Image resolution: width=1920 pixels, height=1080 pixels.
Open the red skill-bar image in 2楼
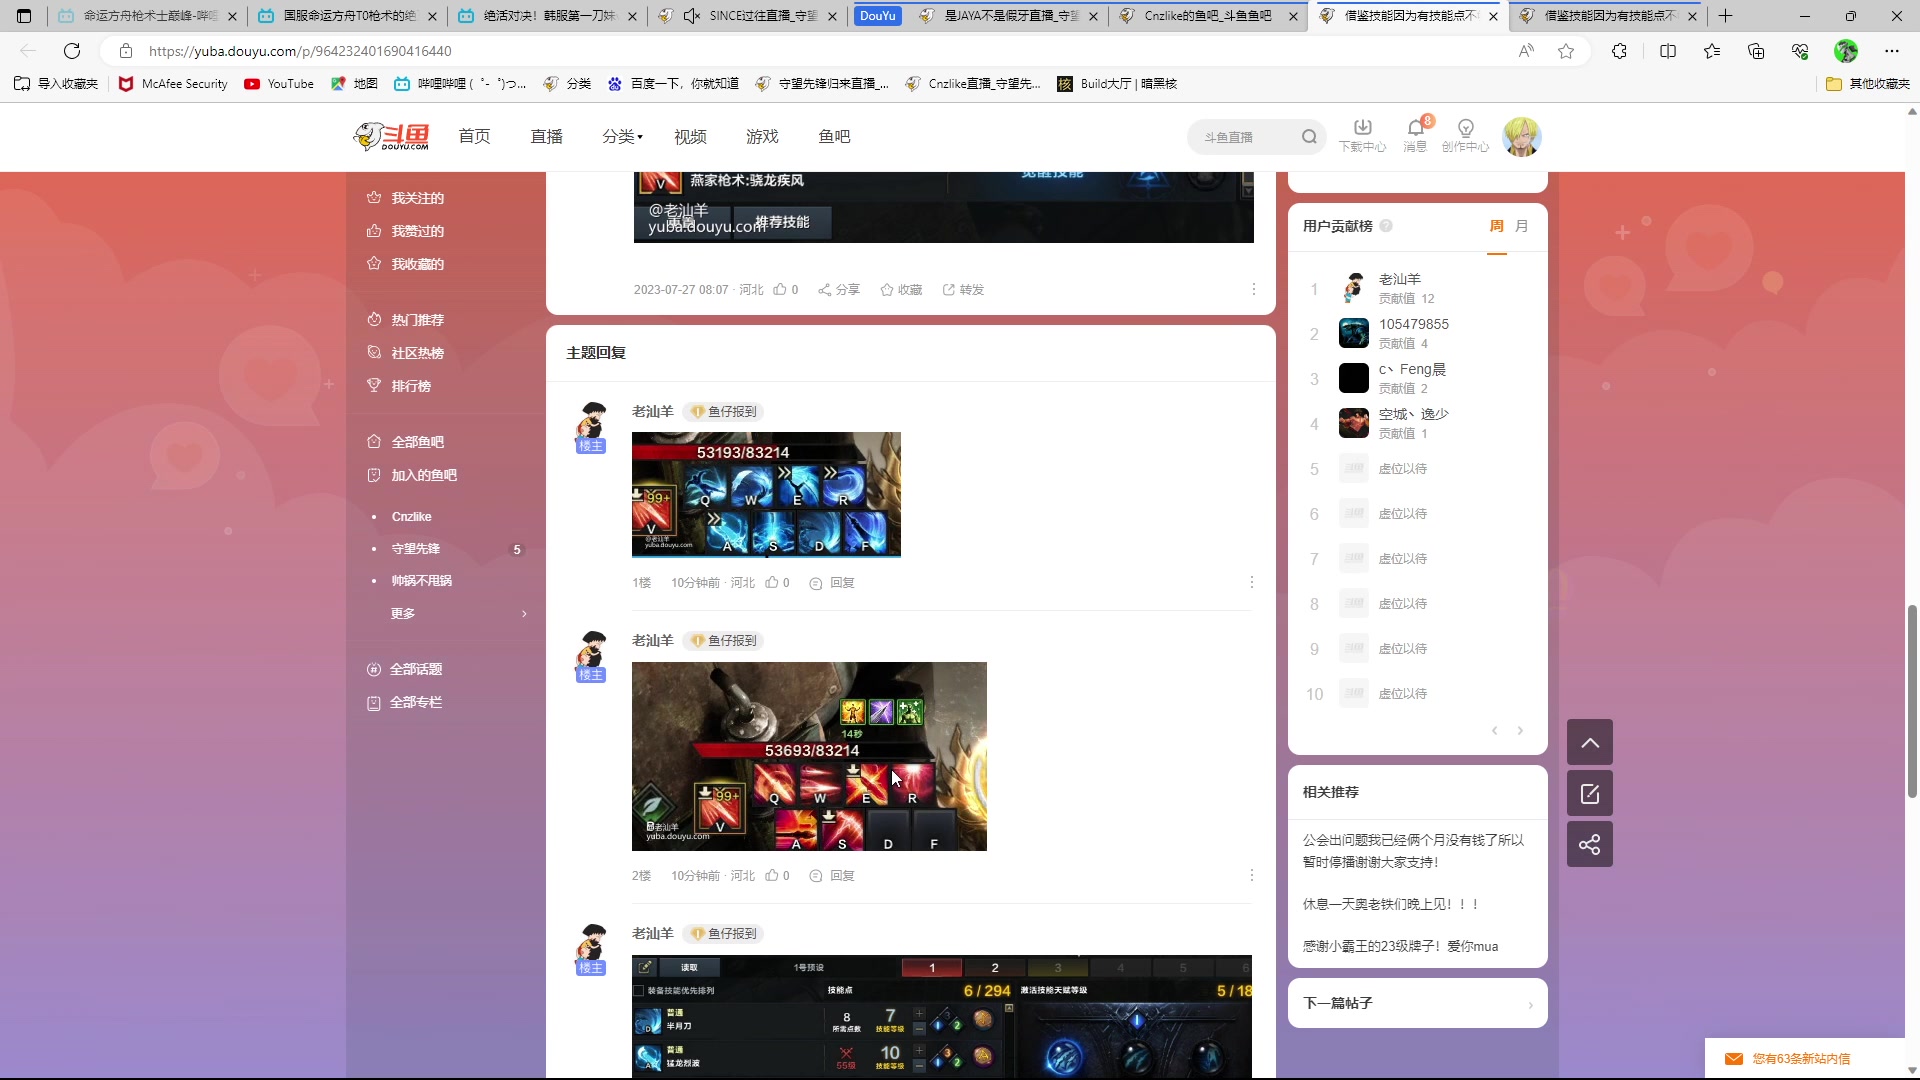pyautogui.click(x=809, y=756)
